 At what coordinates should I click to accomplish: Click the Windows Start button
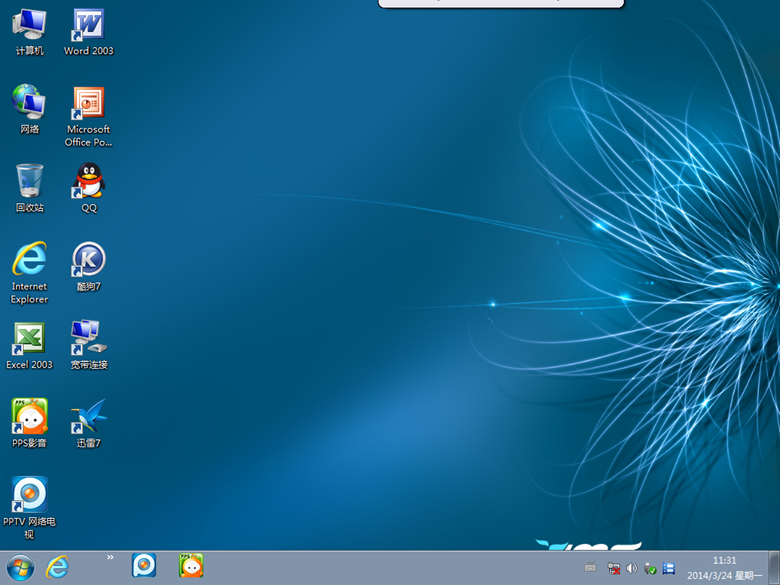click(19, 567)
